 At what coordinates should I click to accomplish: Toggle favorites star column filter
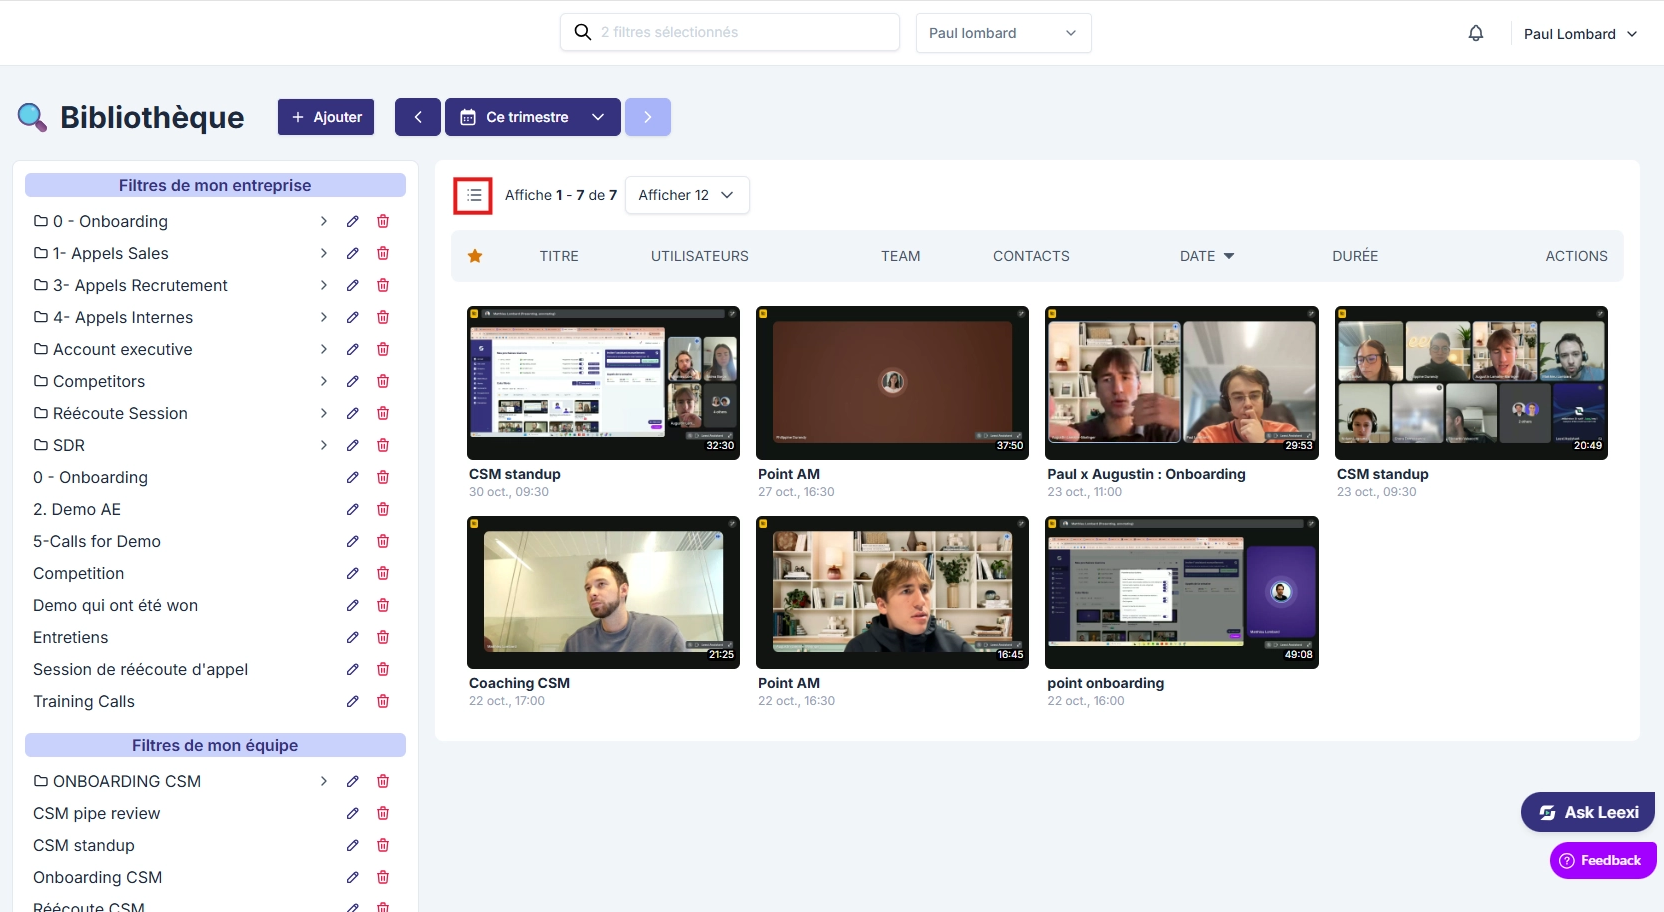pos(475,256)
